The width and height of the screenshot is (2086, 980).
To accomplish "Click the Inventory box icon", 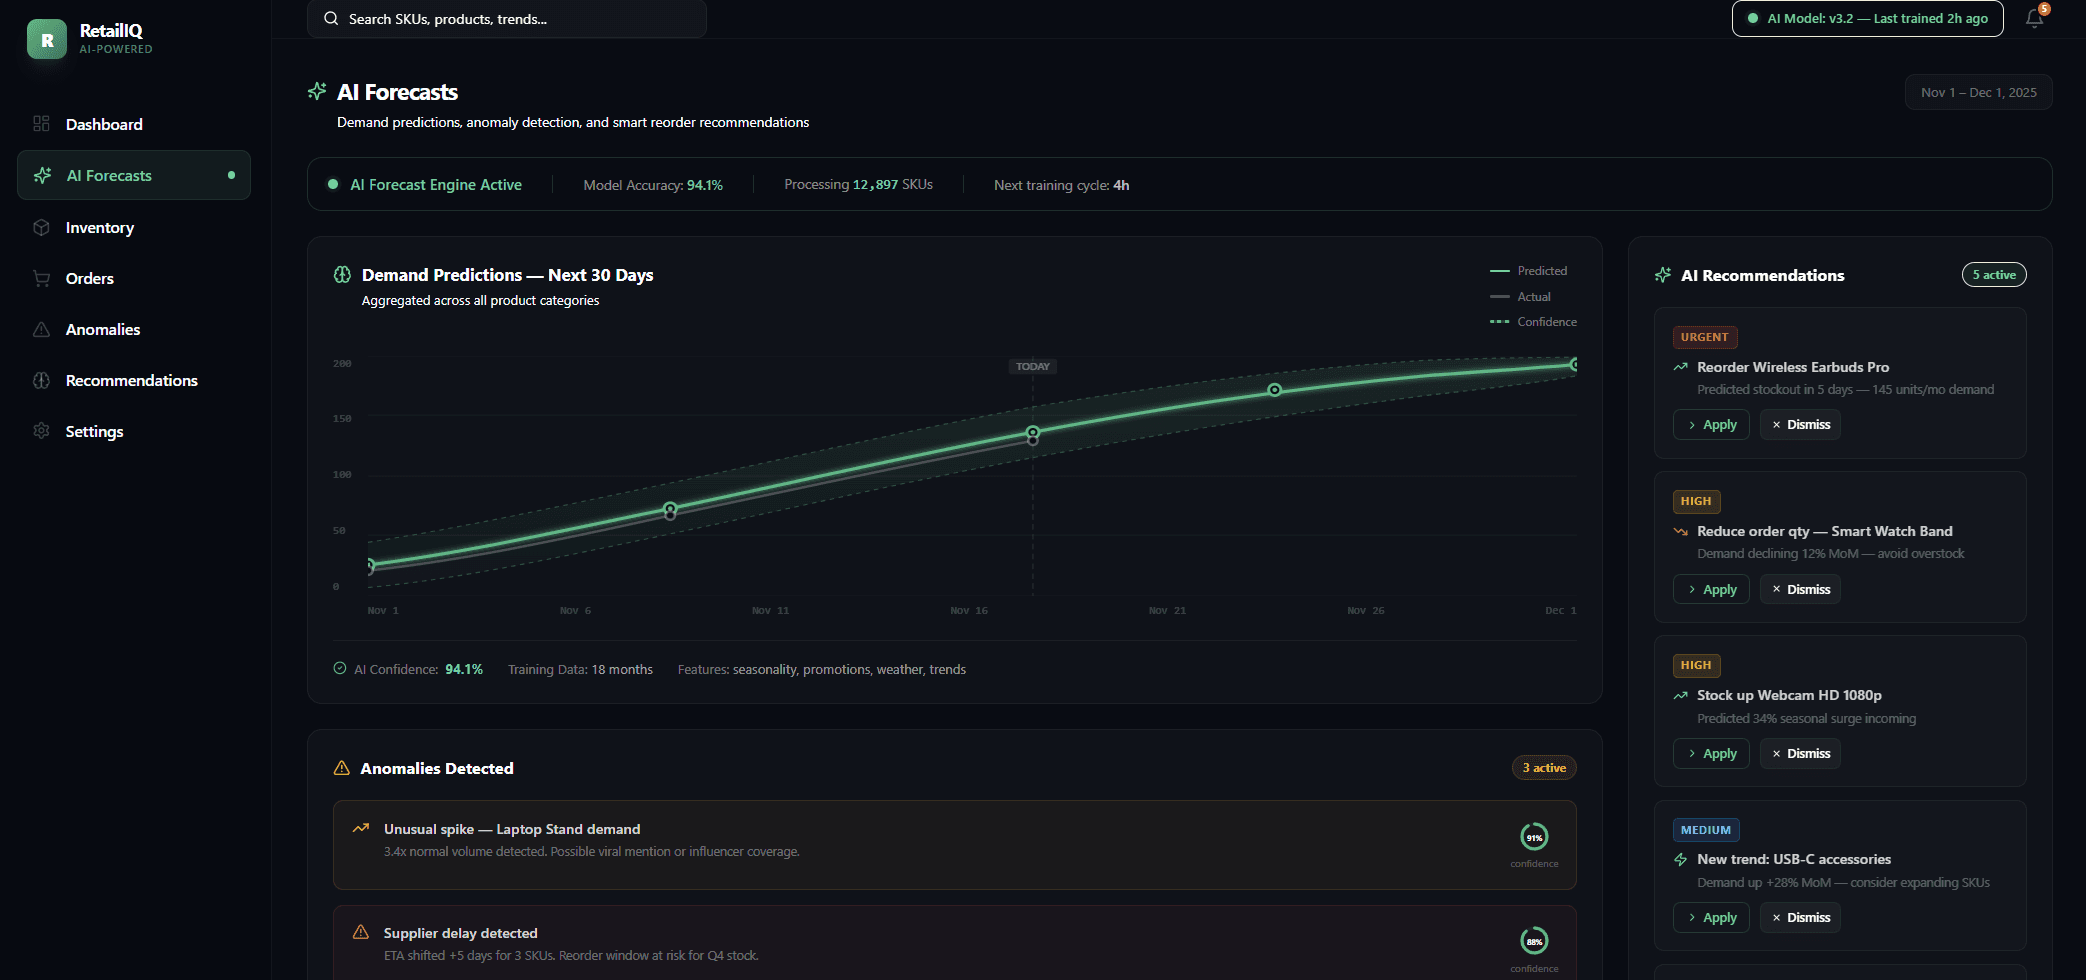I will [41, 227].
